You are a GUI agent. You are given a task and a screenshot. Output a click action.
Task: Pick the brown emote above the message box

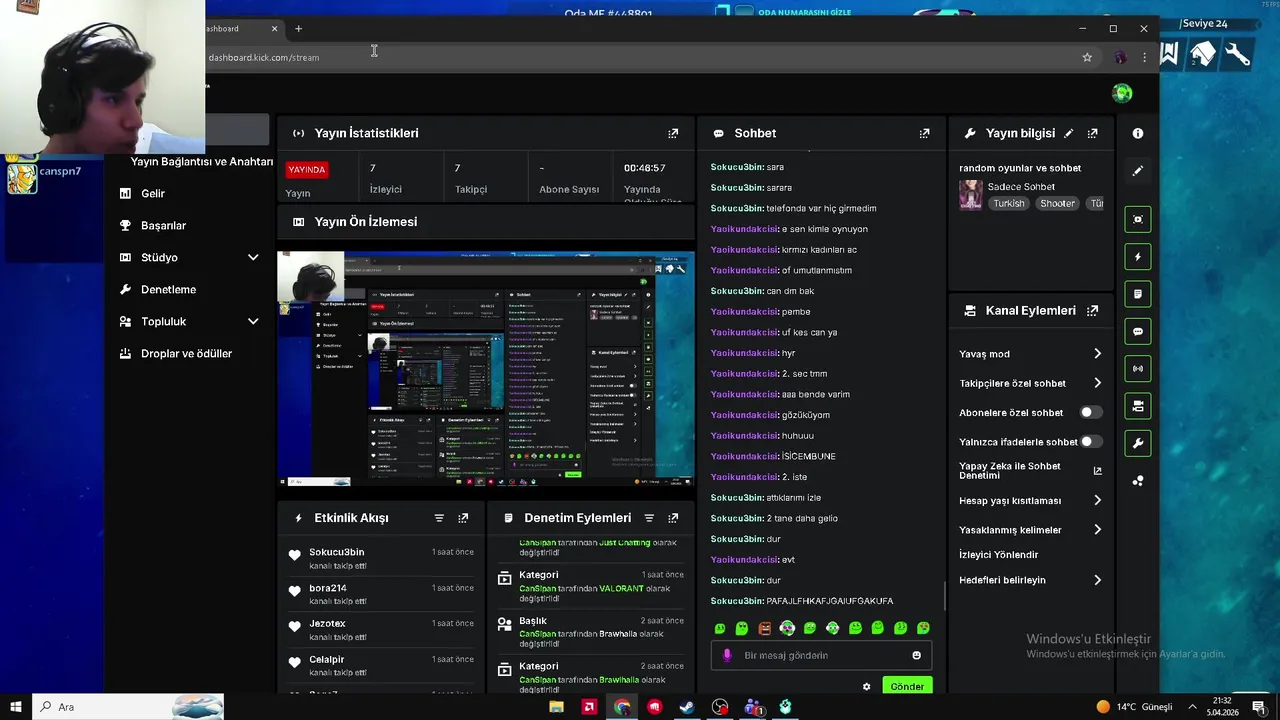pyautogui.click(x=765, y=628)
